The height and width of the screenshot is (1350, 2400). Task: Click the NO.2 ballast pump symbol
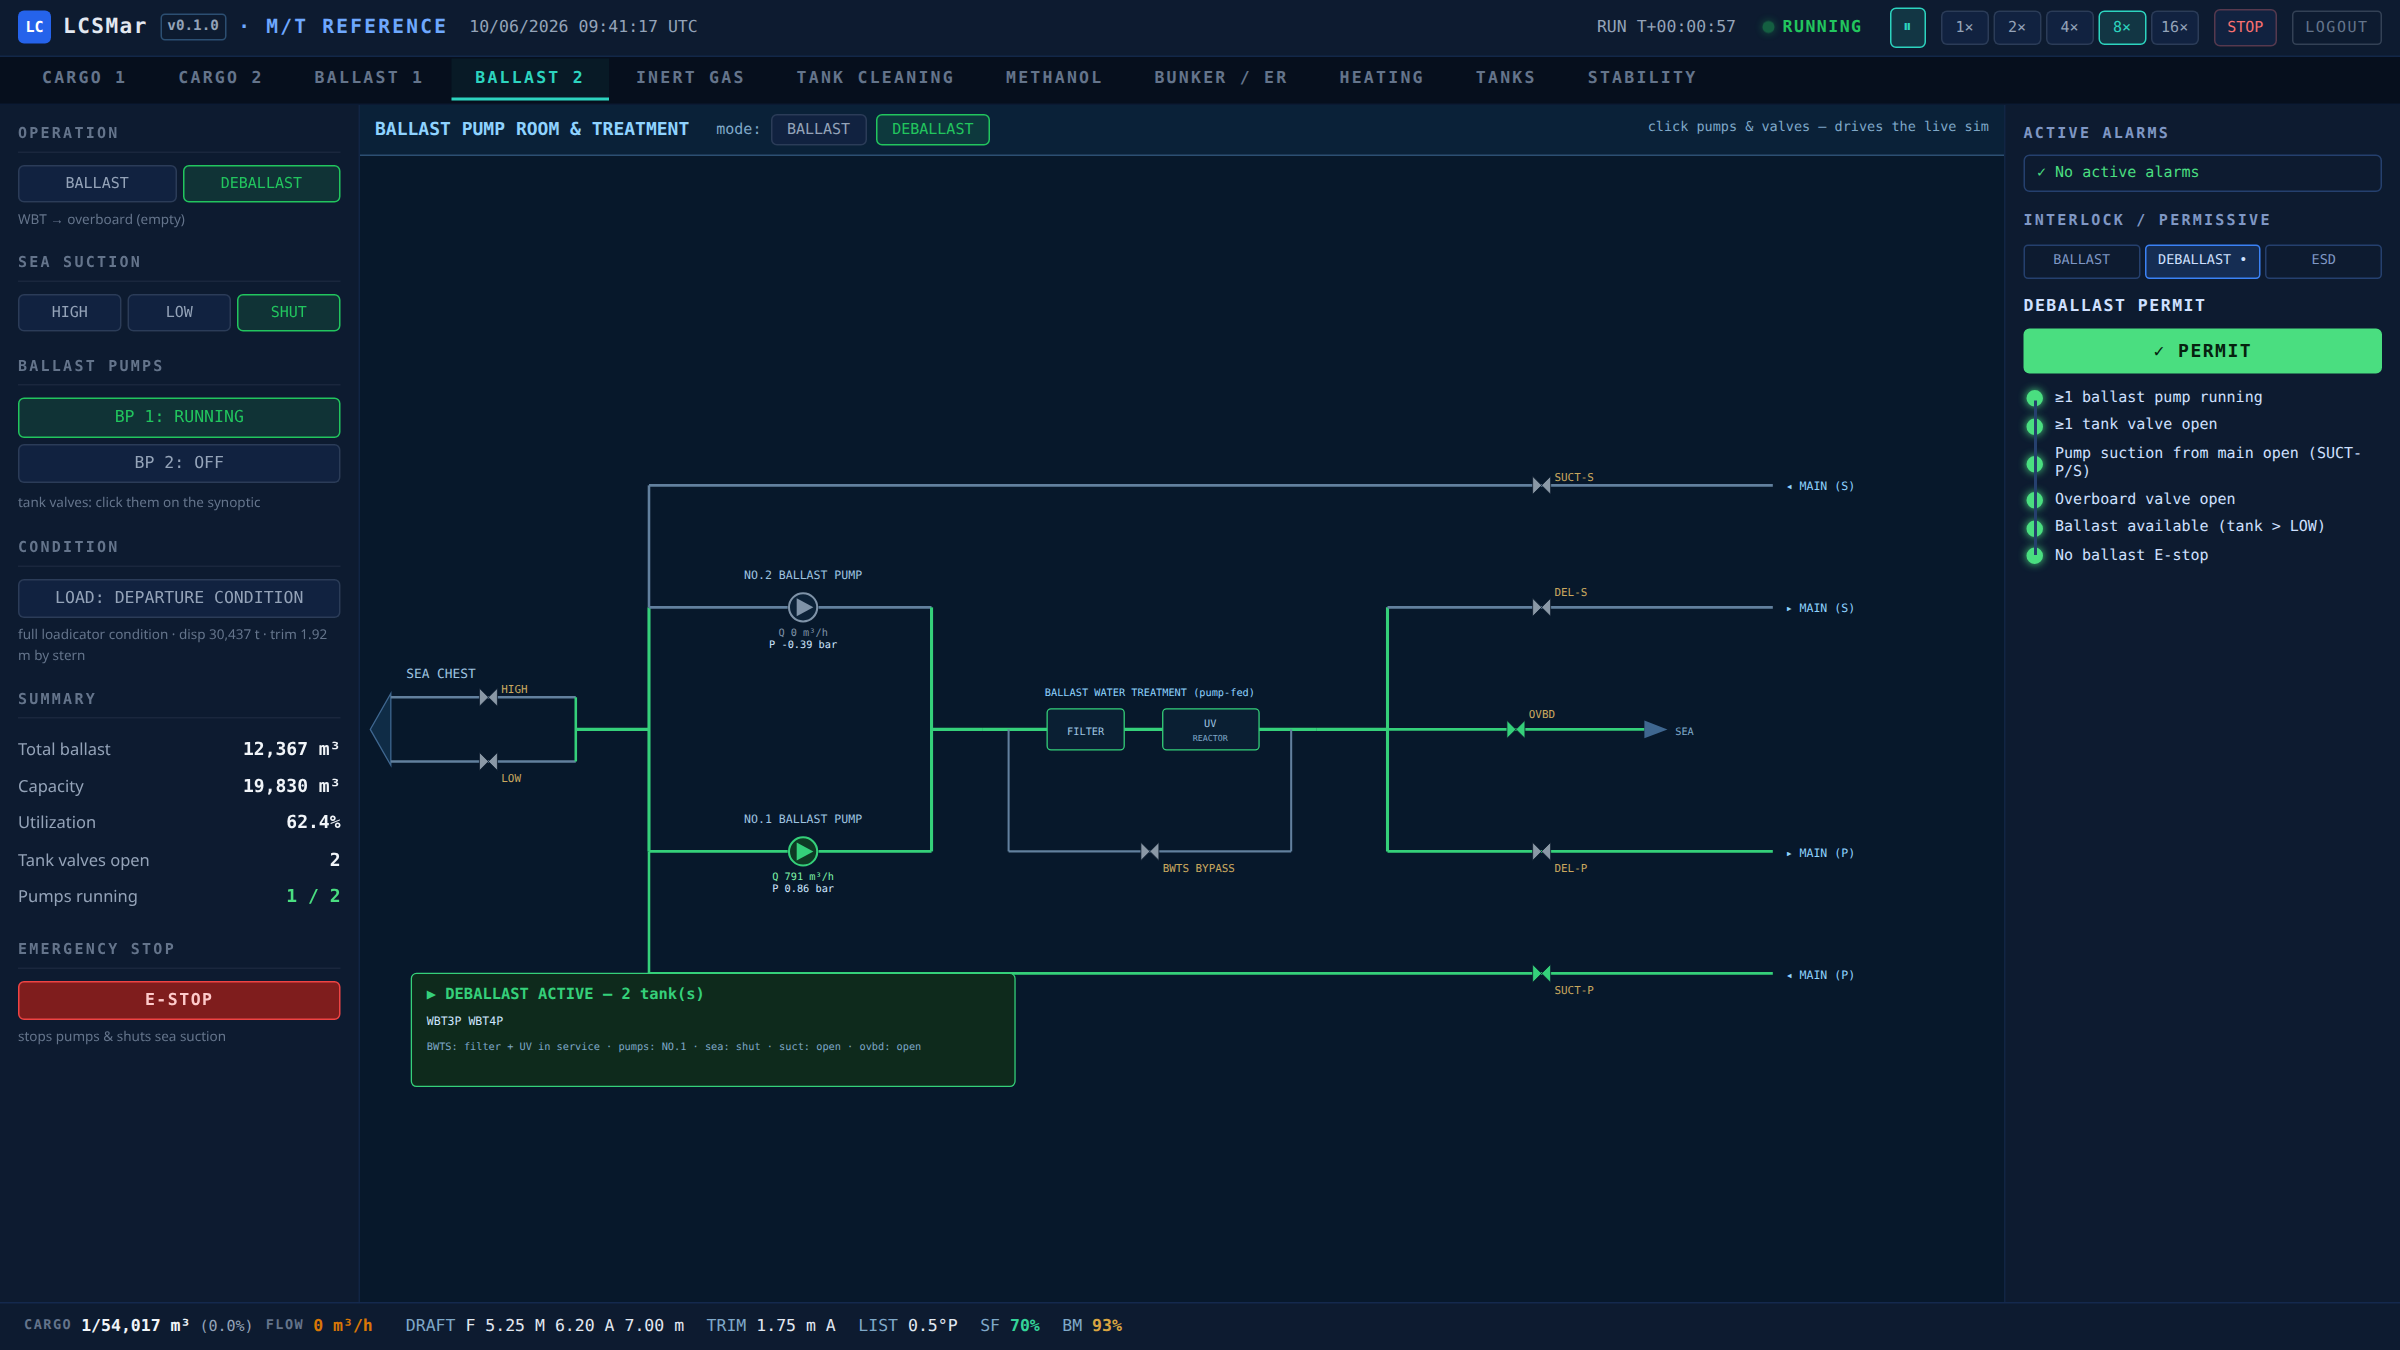point(803,607)
